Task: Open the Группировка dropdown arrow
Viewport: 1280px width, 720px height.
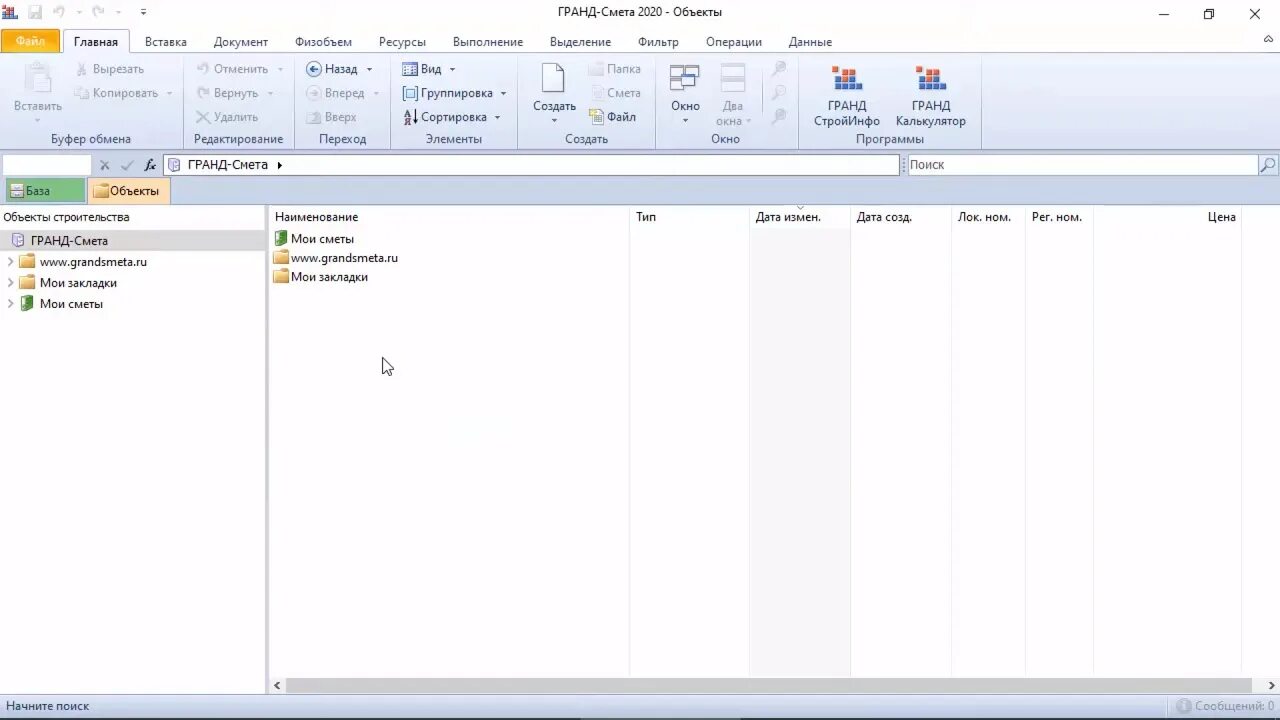Action: (x=503, y=93)
